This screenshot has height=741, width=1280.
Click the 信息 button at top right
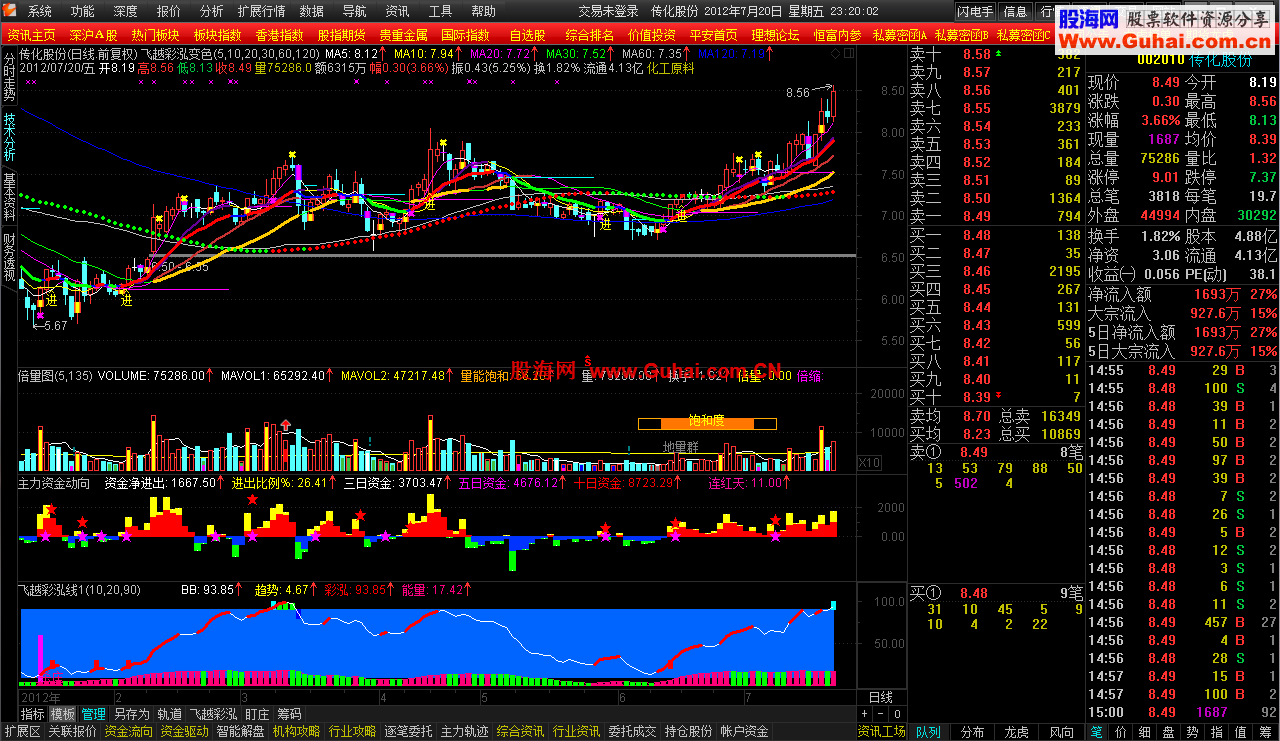[1015, 12]
